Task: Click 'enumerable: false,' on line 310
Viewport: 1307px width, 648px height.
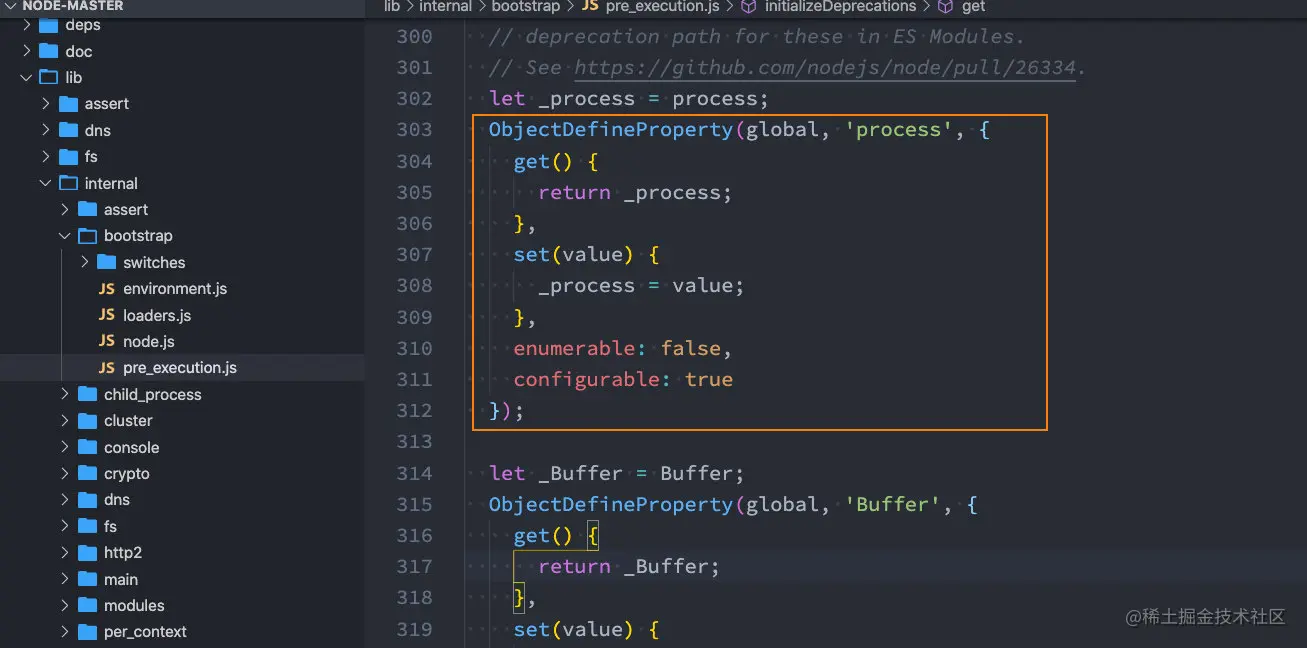Action: (623, 348)
